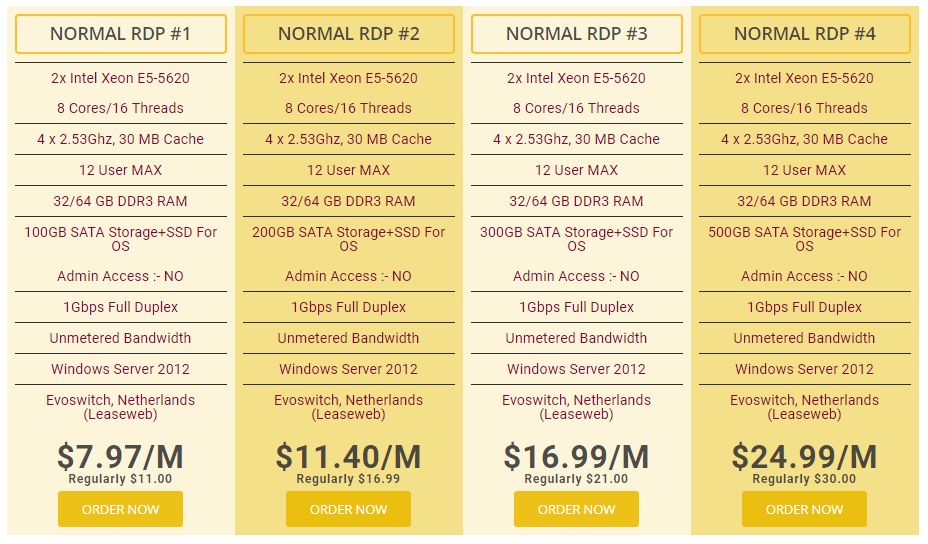Click ORDER NOW for the $11.40/M plan
The height and width of the screenshot is (544, 928).
pyautogui.click(x=348, y=509)
